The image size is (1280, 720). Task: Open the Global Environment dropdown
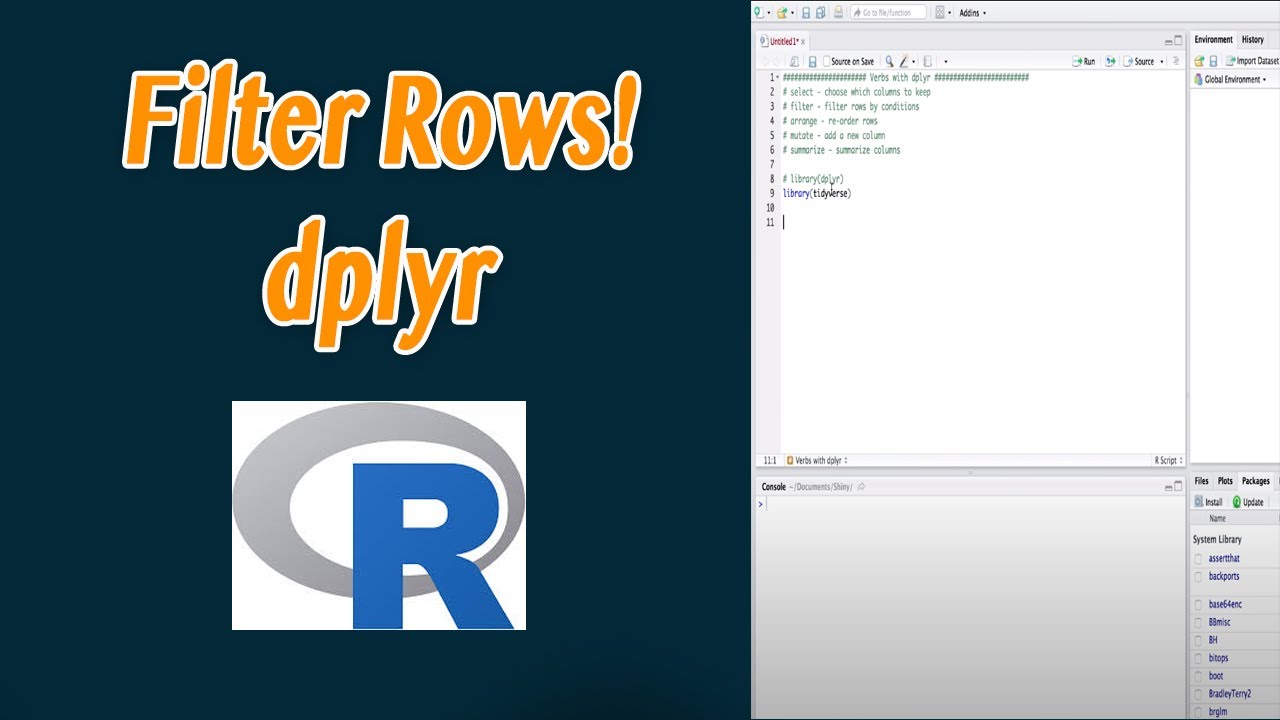[1230, 79]
